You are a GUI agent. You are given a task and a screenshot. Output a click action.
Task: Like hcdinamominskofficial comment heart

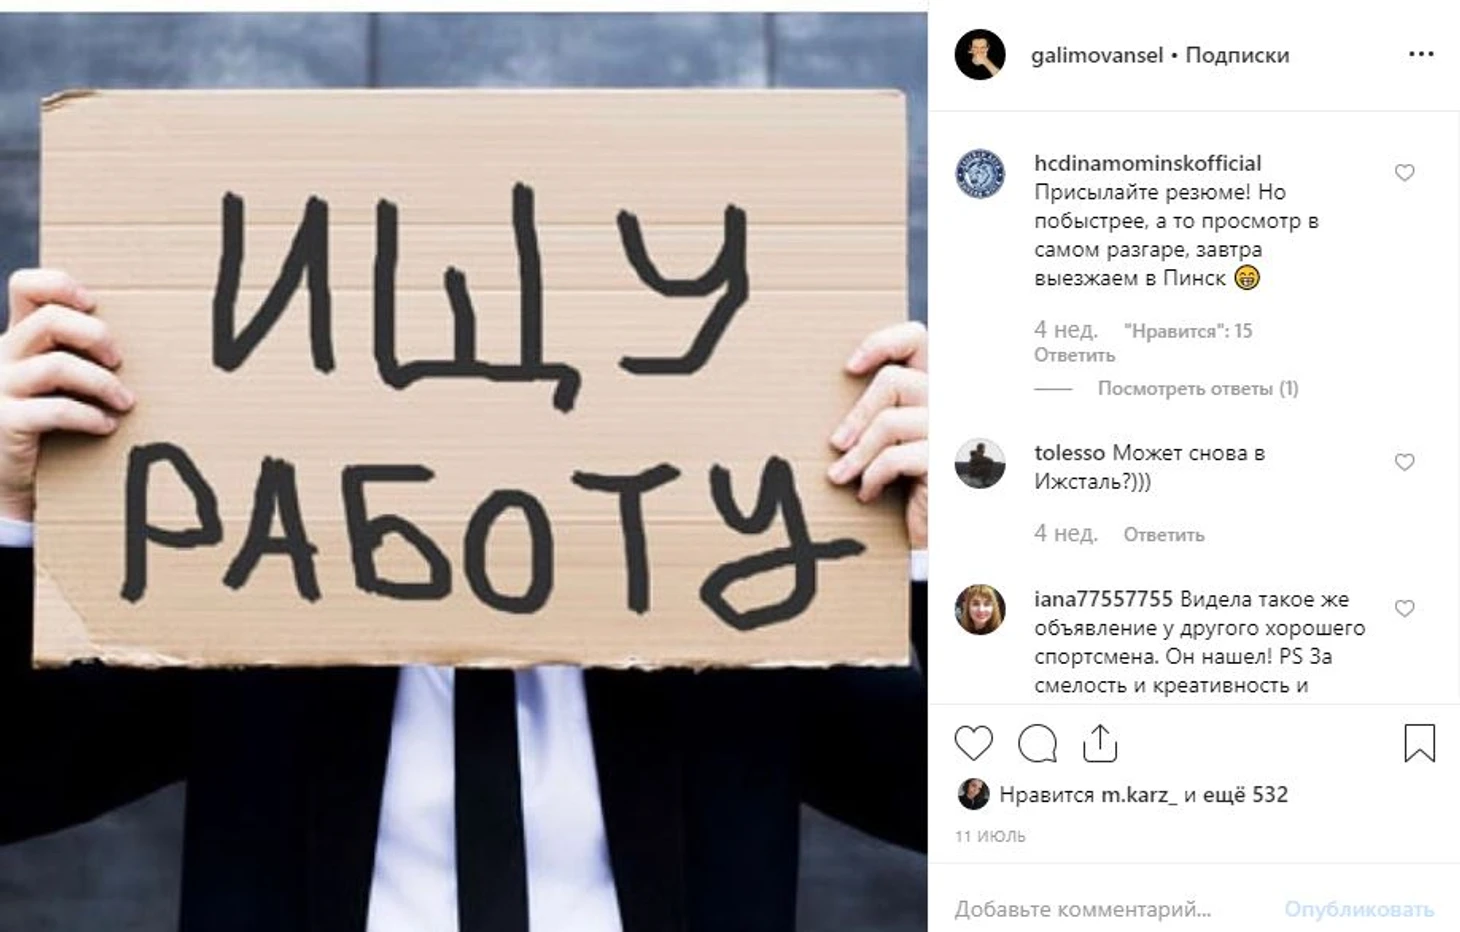1405,173
